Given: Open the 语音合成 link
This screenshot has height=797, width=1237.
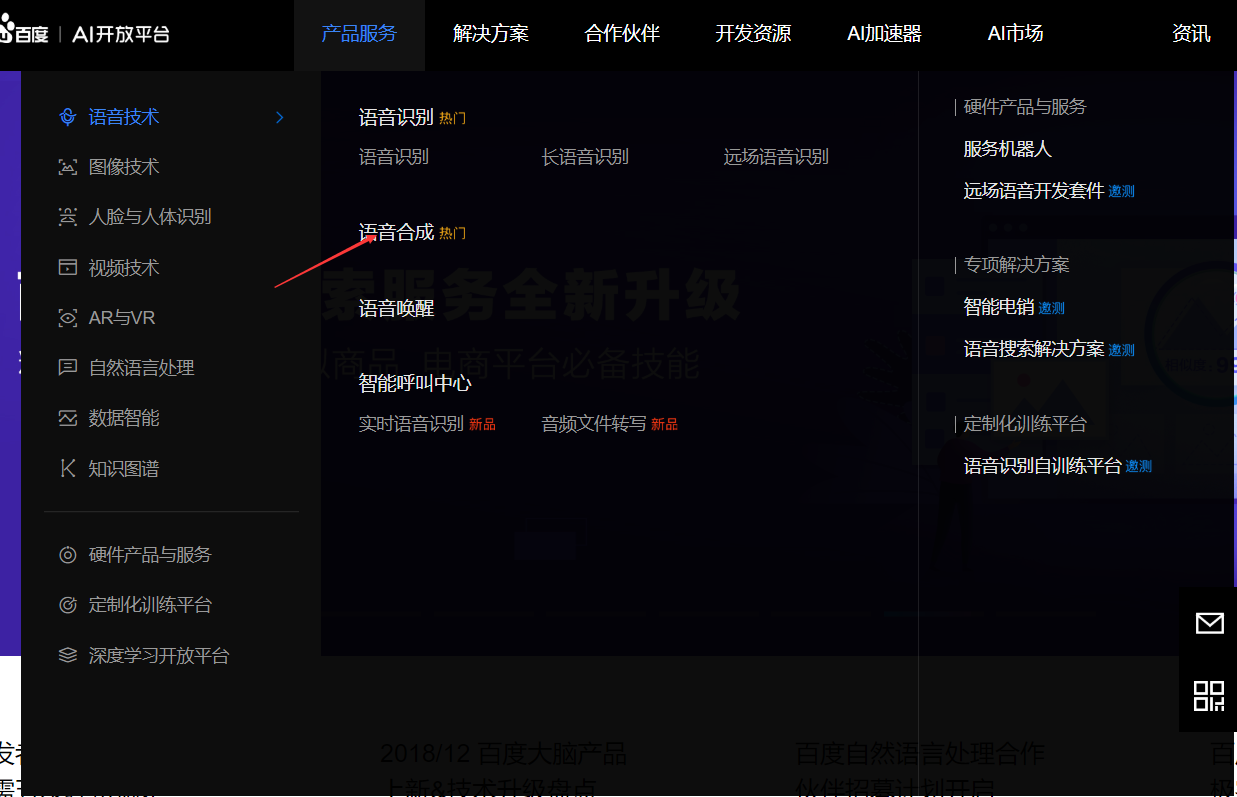Looking at the screenshot, I should point(396,232).
